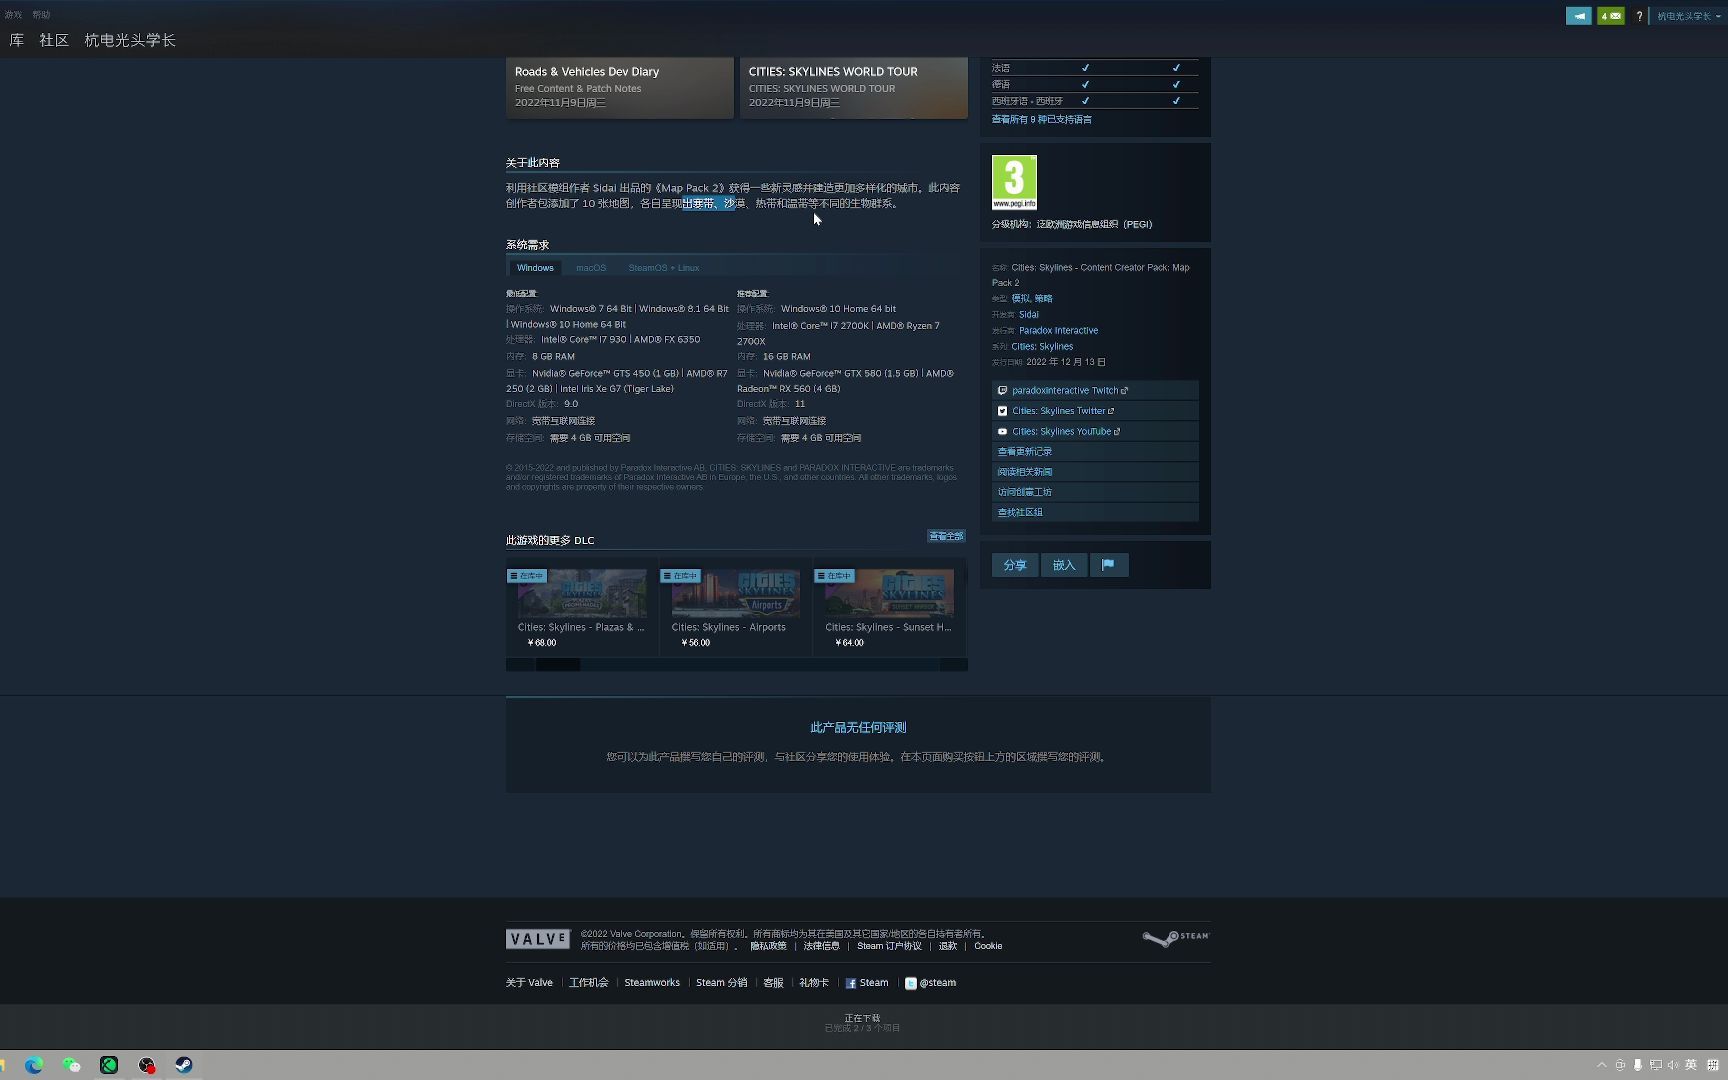This screenshot has height=1080, width=1728.
Task: Open WeChat from the taskbar
Action: click(71, 1065)
